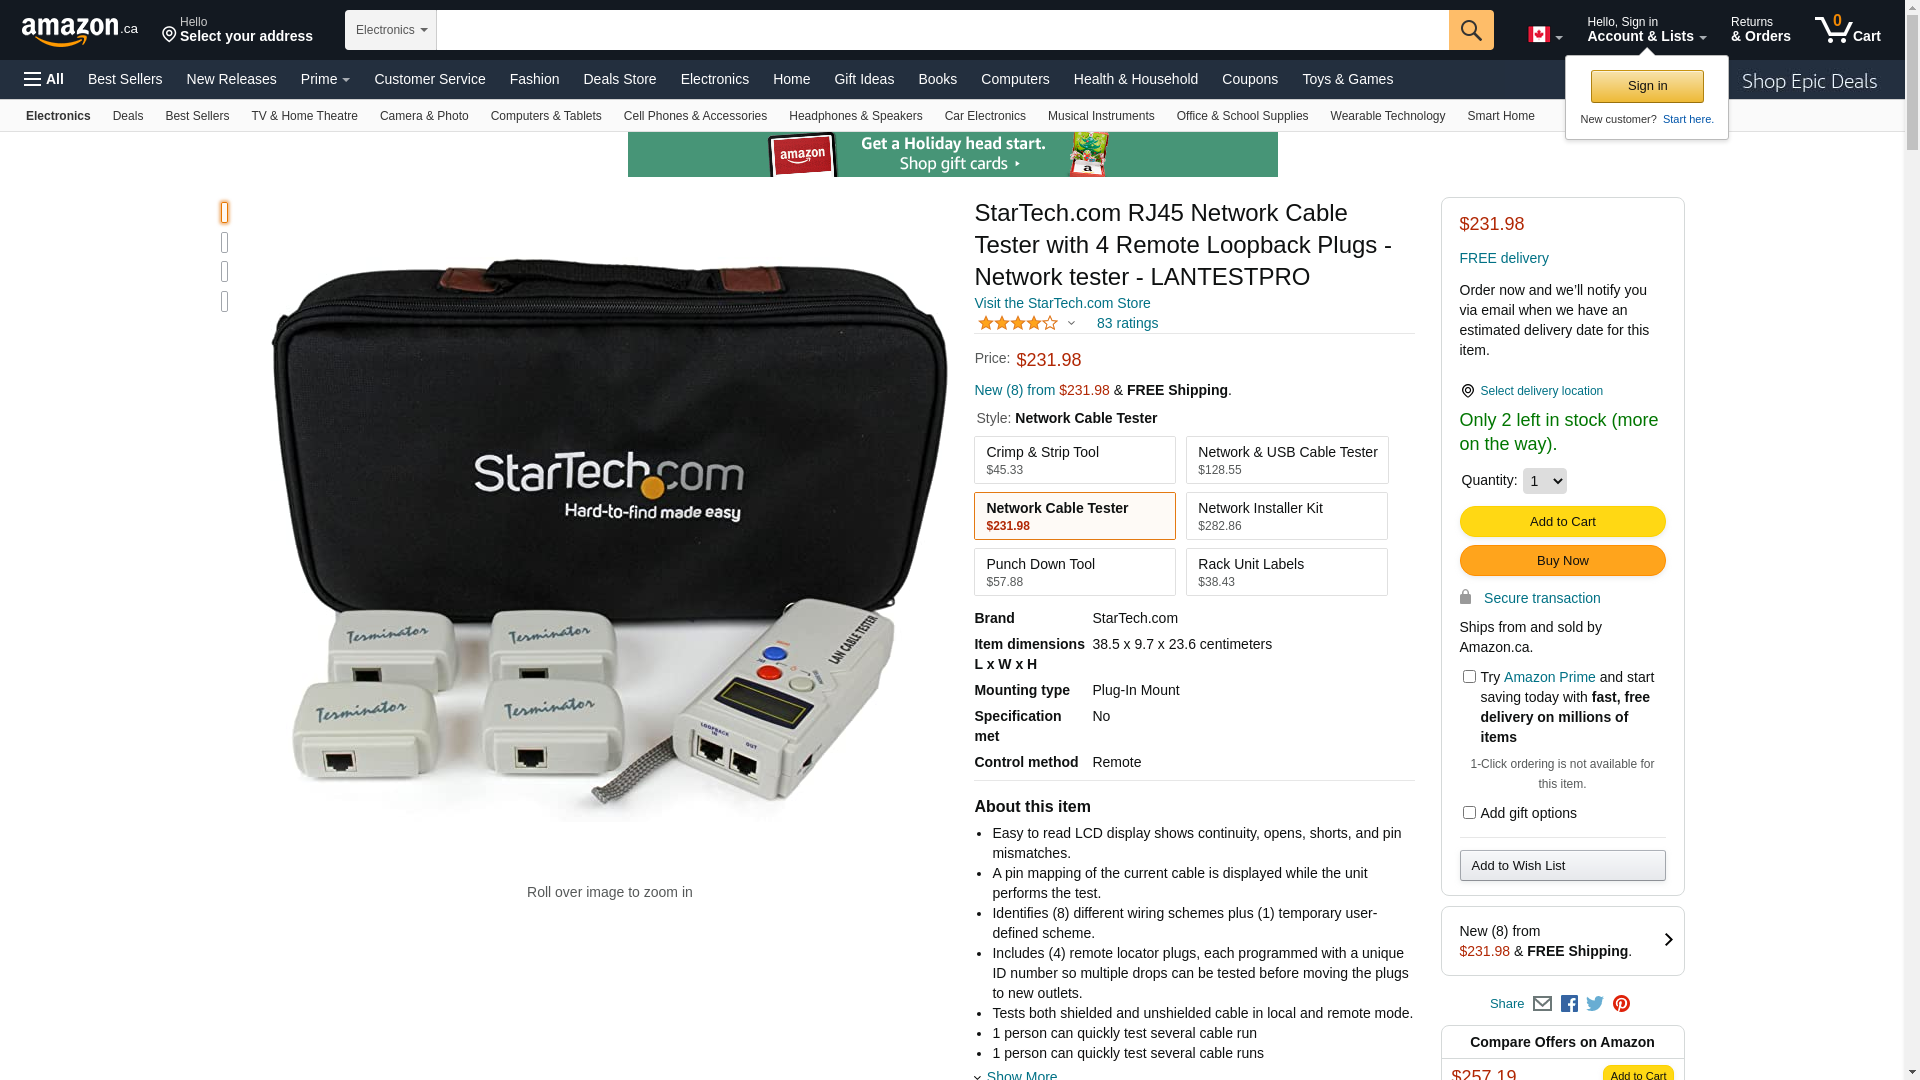Share product on Facebook icon
The width and height of the screenshot is (1920, 1080).
point(1569,1004)
